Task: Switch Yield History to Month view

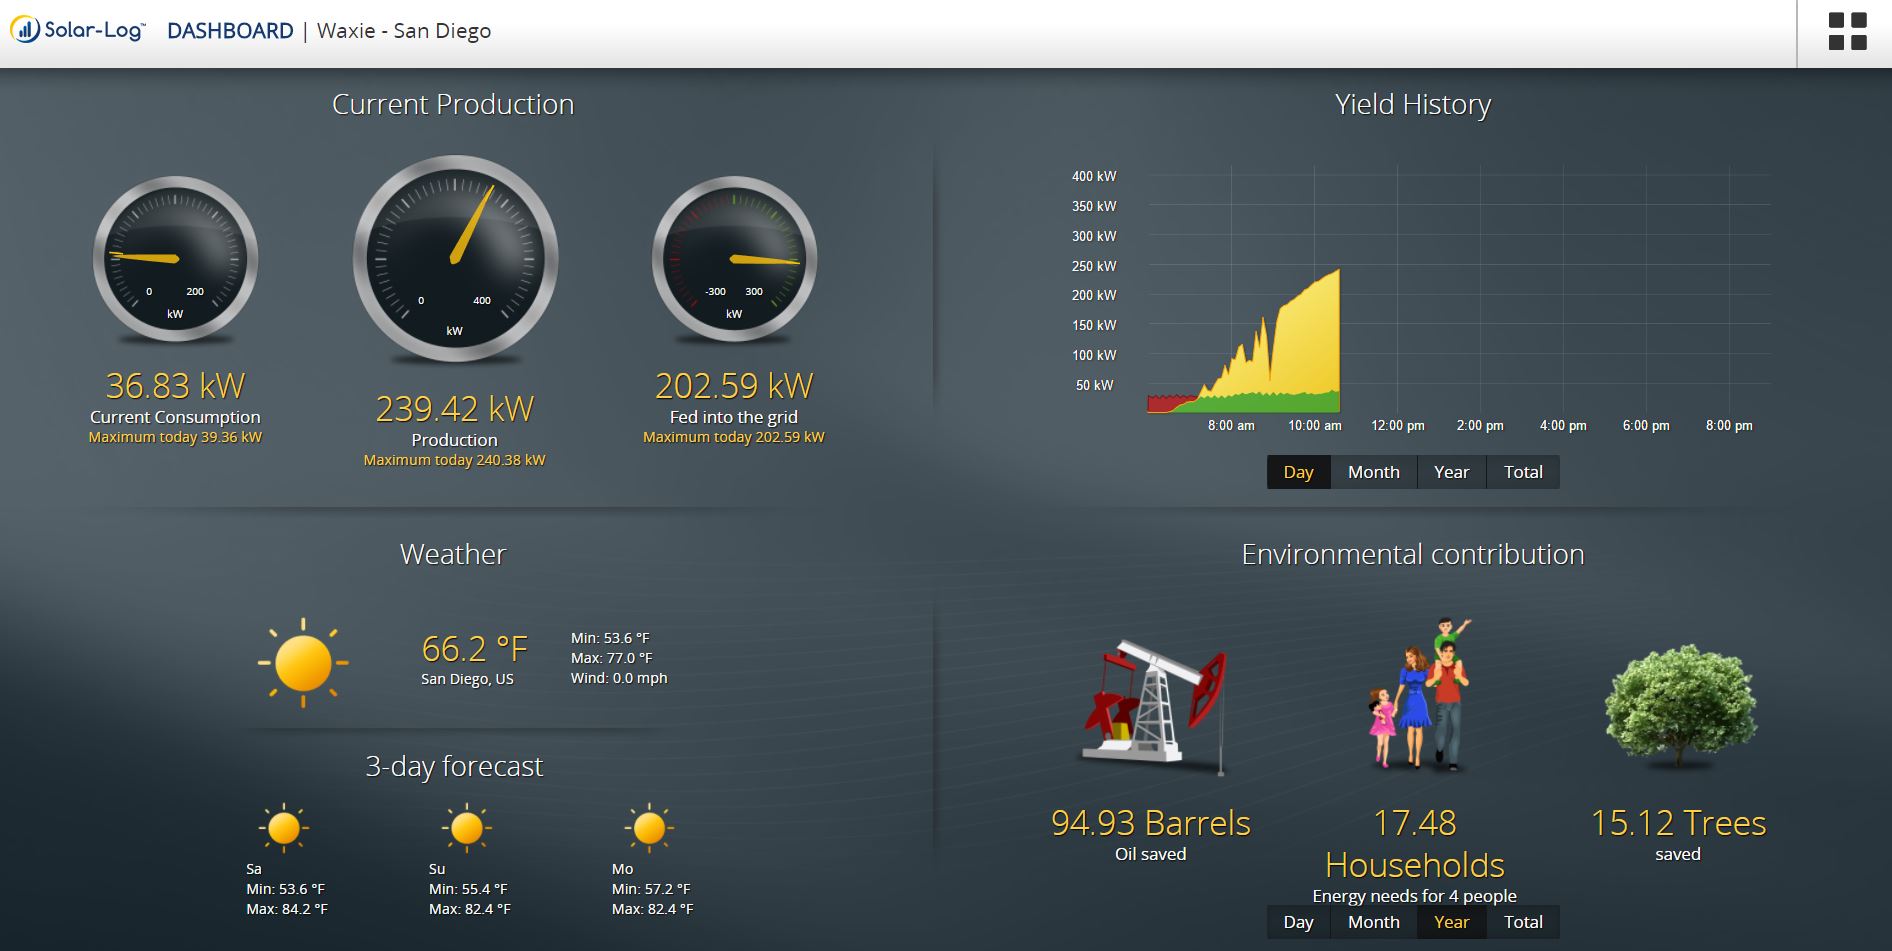Action: [x=1373, y=472]
